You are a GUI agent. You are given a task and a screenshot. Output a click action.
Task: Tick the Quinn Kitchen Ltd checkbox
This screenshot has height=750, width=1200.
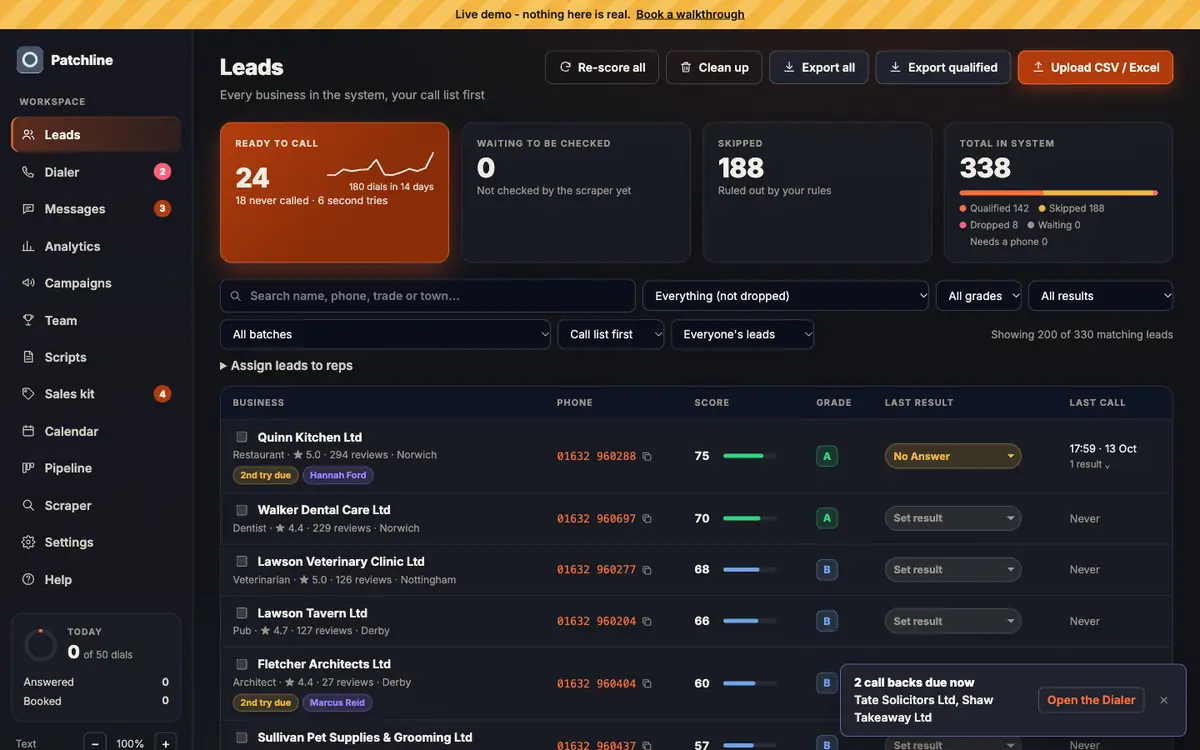(x=241, y=437)
